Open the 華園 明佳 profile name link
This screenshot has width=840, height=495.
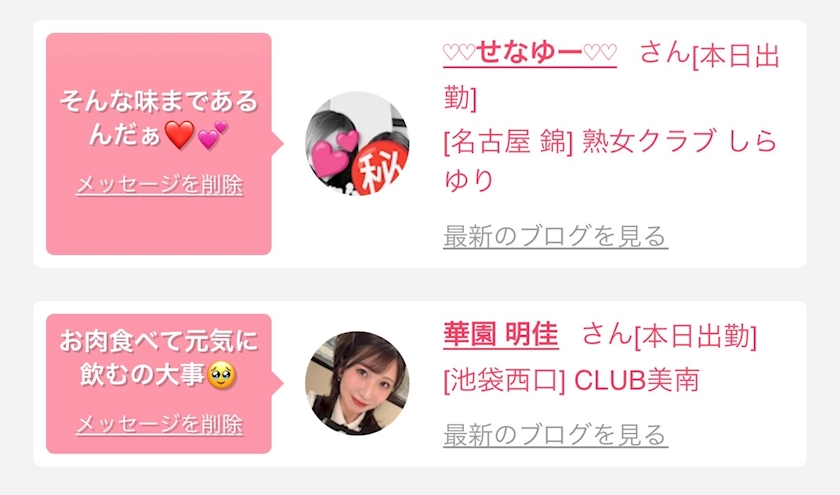click(x=501, y=334)
